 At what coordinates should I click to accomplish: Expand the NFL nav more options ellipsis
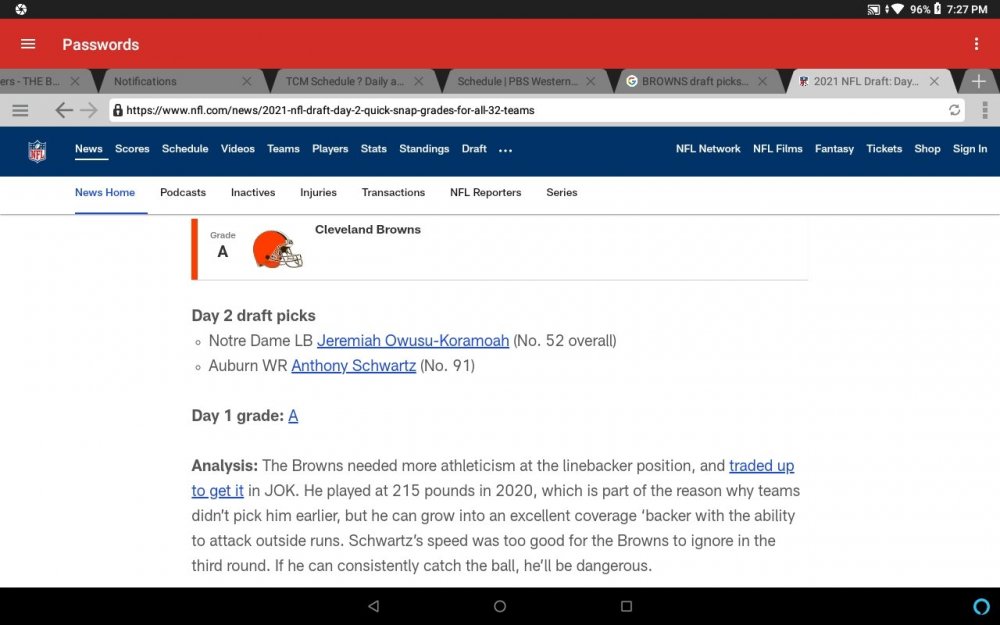[x=506, y=151]
